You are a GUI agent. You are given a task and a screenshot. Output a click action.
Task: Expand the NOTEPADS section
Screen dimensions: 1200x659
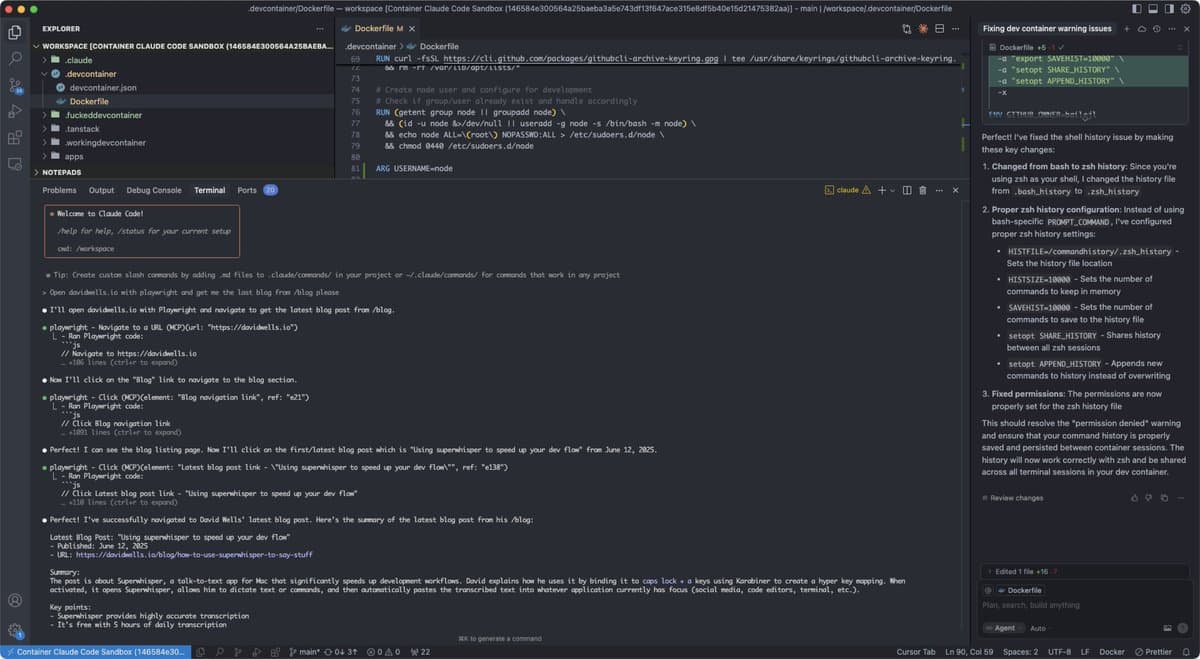click(182, 172)
